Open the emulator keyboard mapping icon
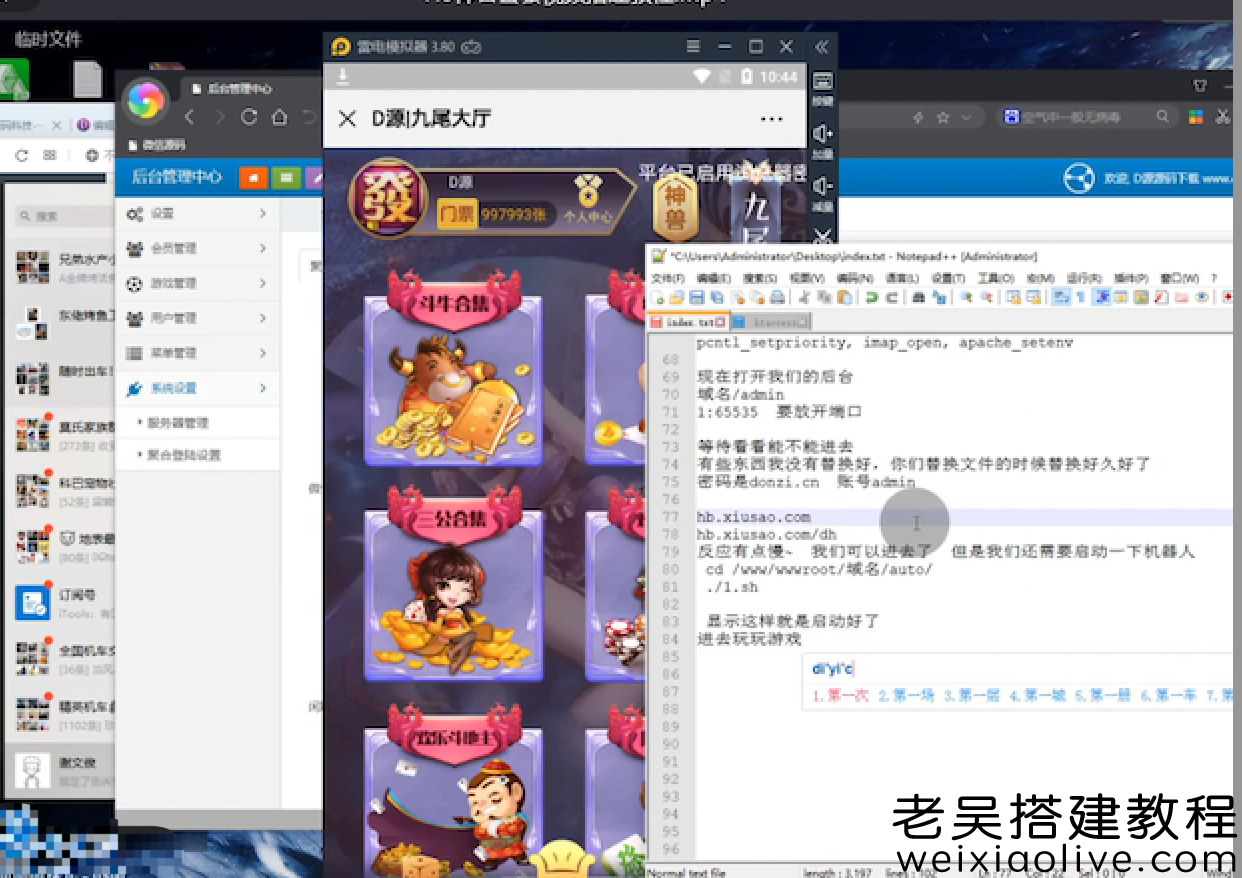Screen dimensions: 1242x878 [822, 83]
